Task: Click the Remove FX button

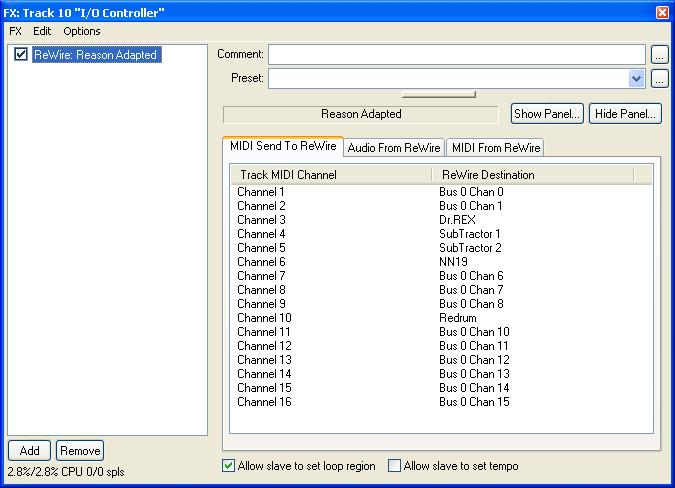Action: pos(80,451)
